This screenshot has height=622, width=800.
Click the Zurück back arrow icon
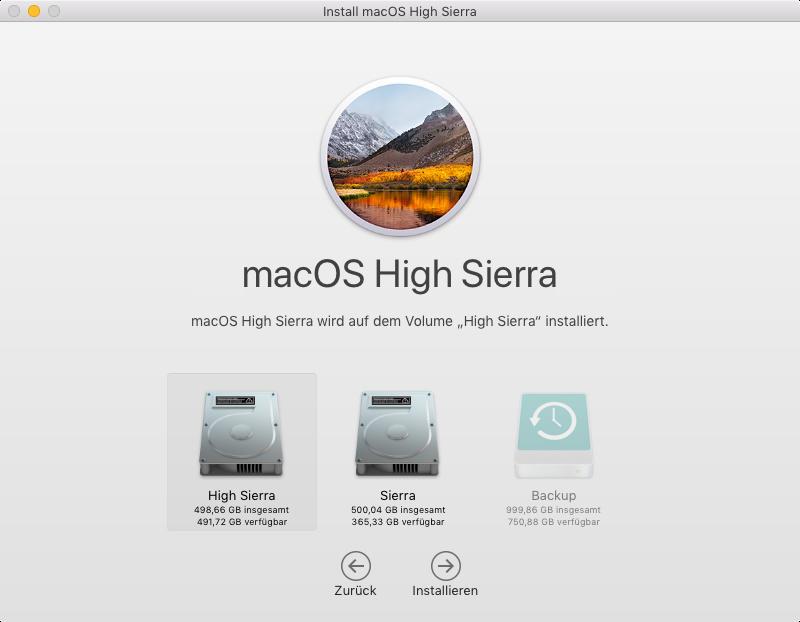(356, 565)
